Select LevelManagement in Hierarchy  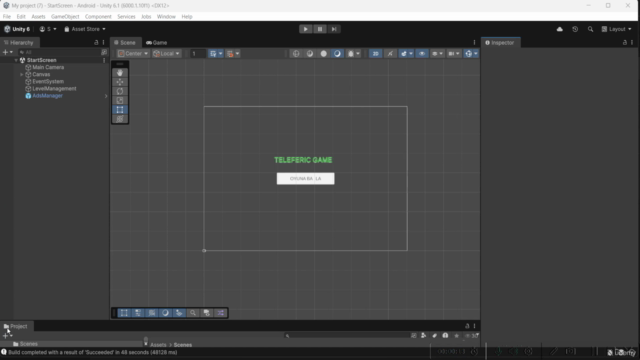54,89
